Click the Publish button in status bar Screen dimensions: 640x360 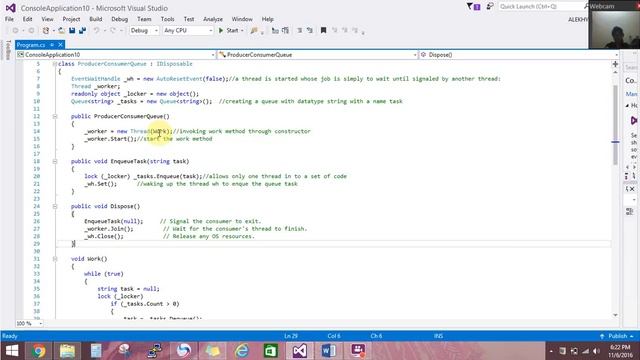coord(617,336)
